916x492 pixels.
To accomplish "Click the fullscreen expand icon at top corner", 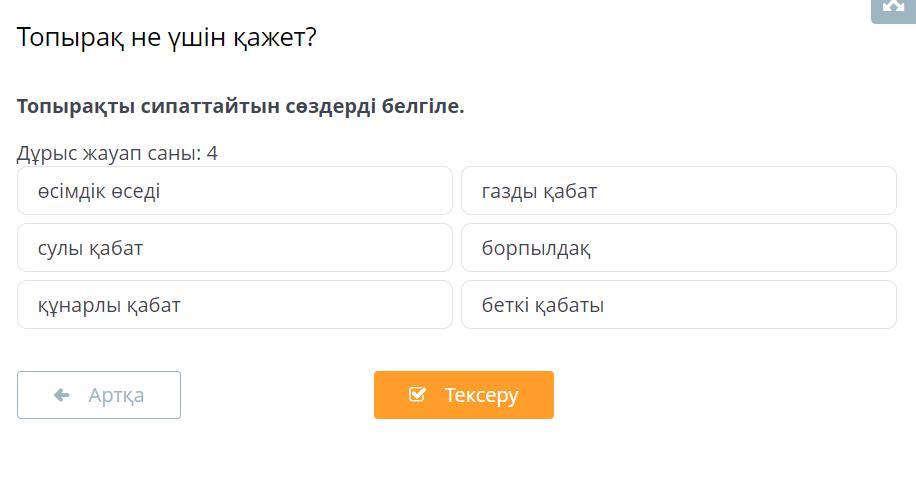I will 893,8.
